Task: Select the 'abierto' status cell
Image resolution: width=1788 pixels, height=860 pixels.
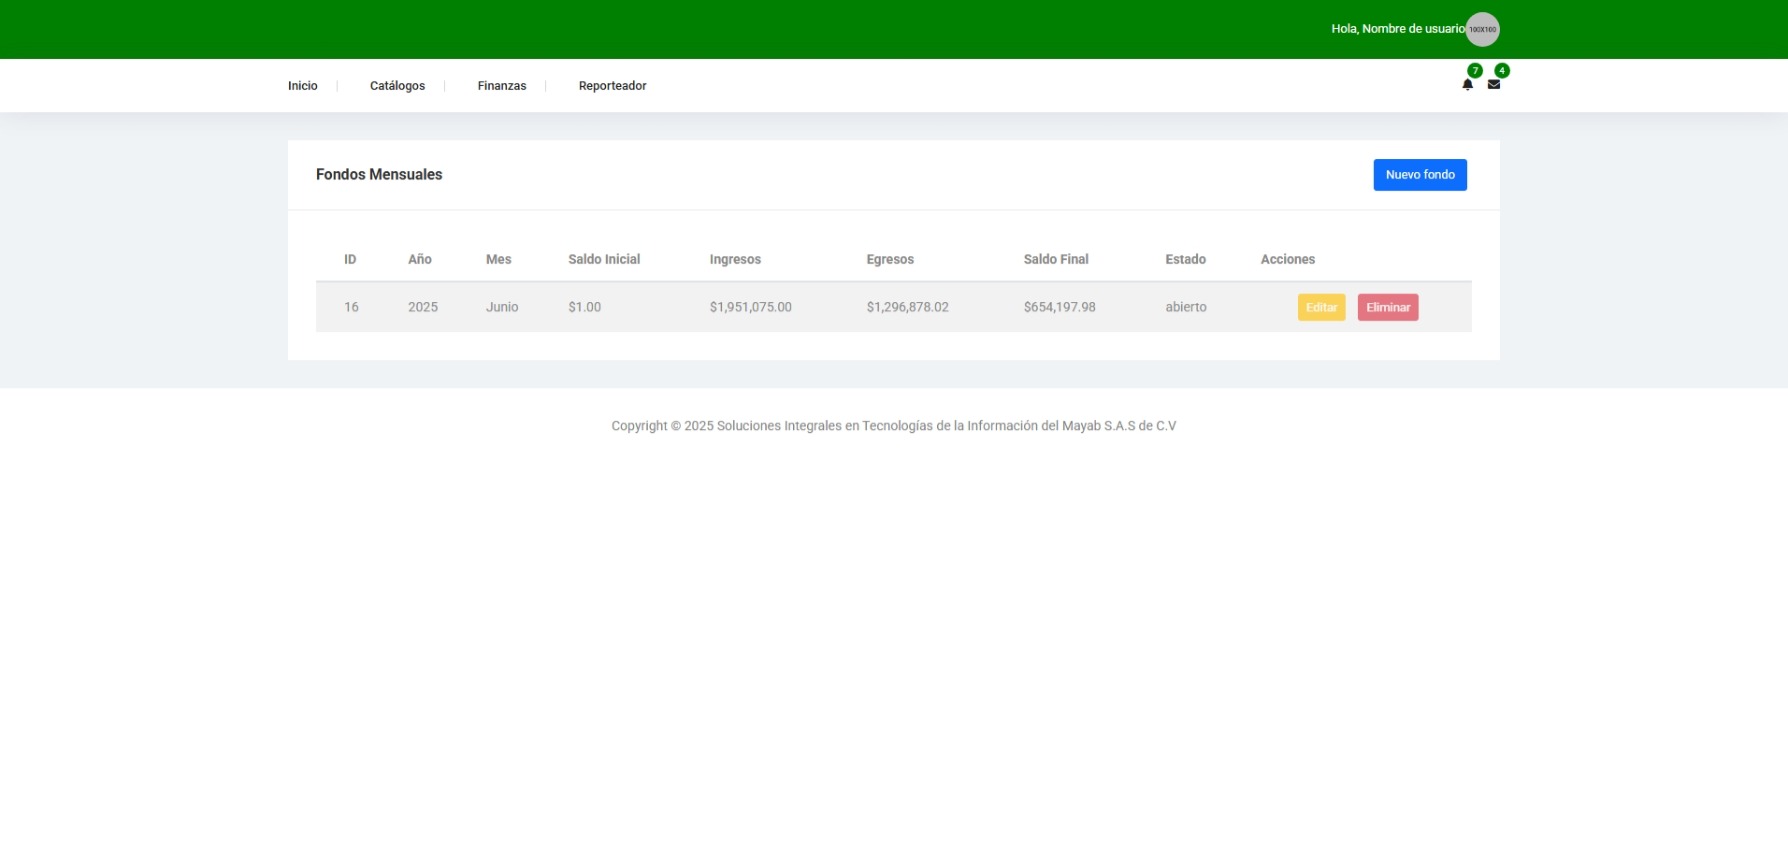Action: pyautogui.click(x=1186, y=307)
